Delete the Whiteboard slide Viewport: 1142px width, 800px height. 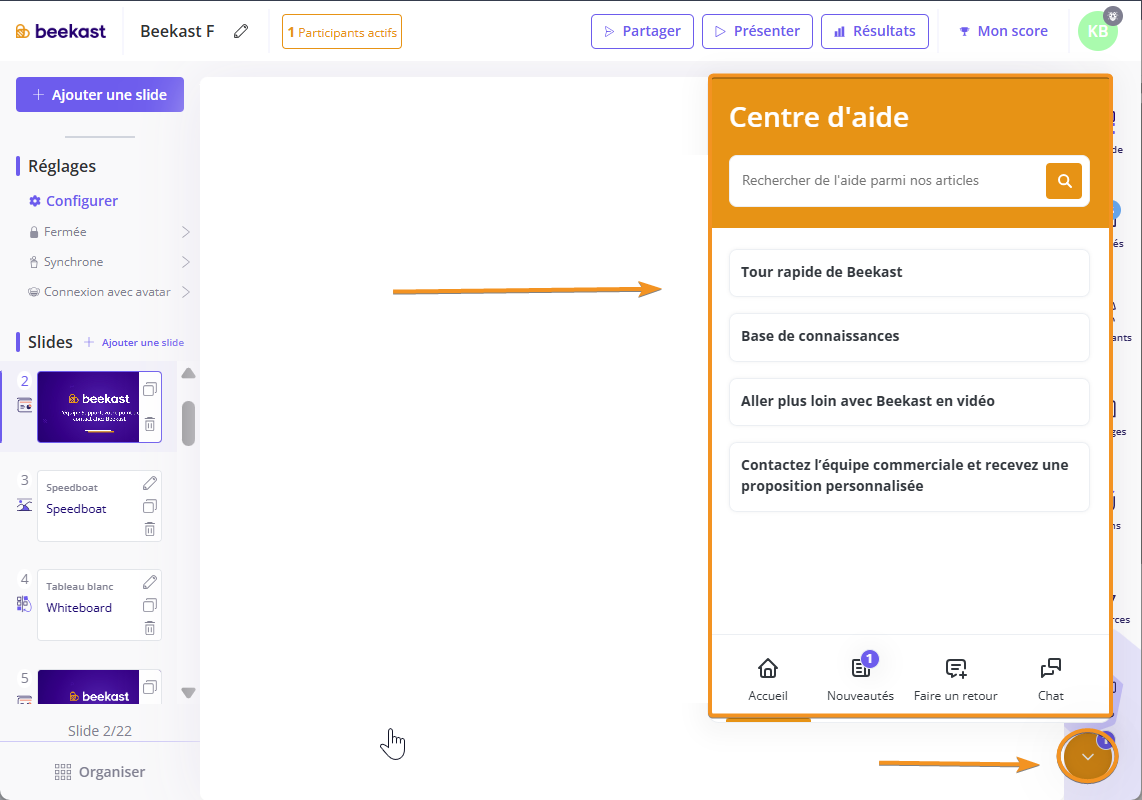tap(149, 628)
